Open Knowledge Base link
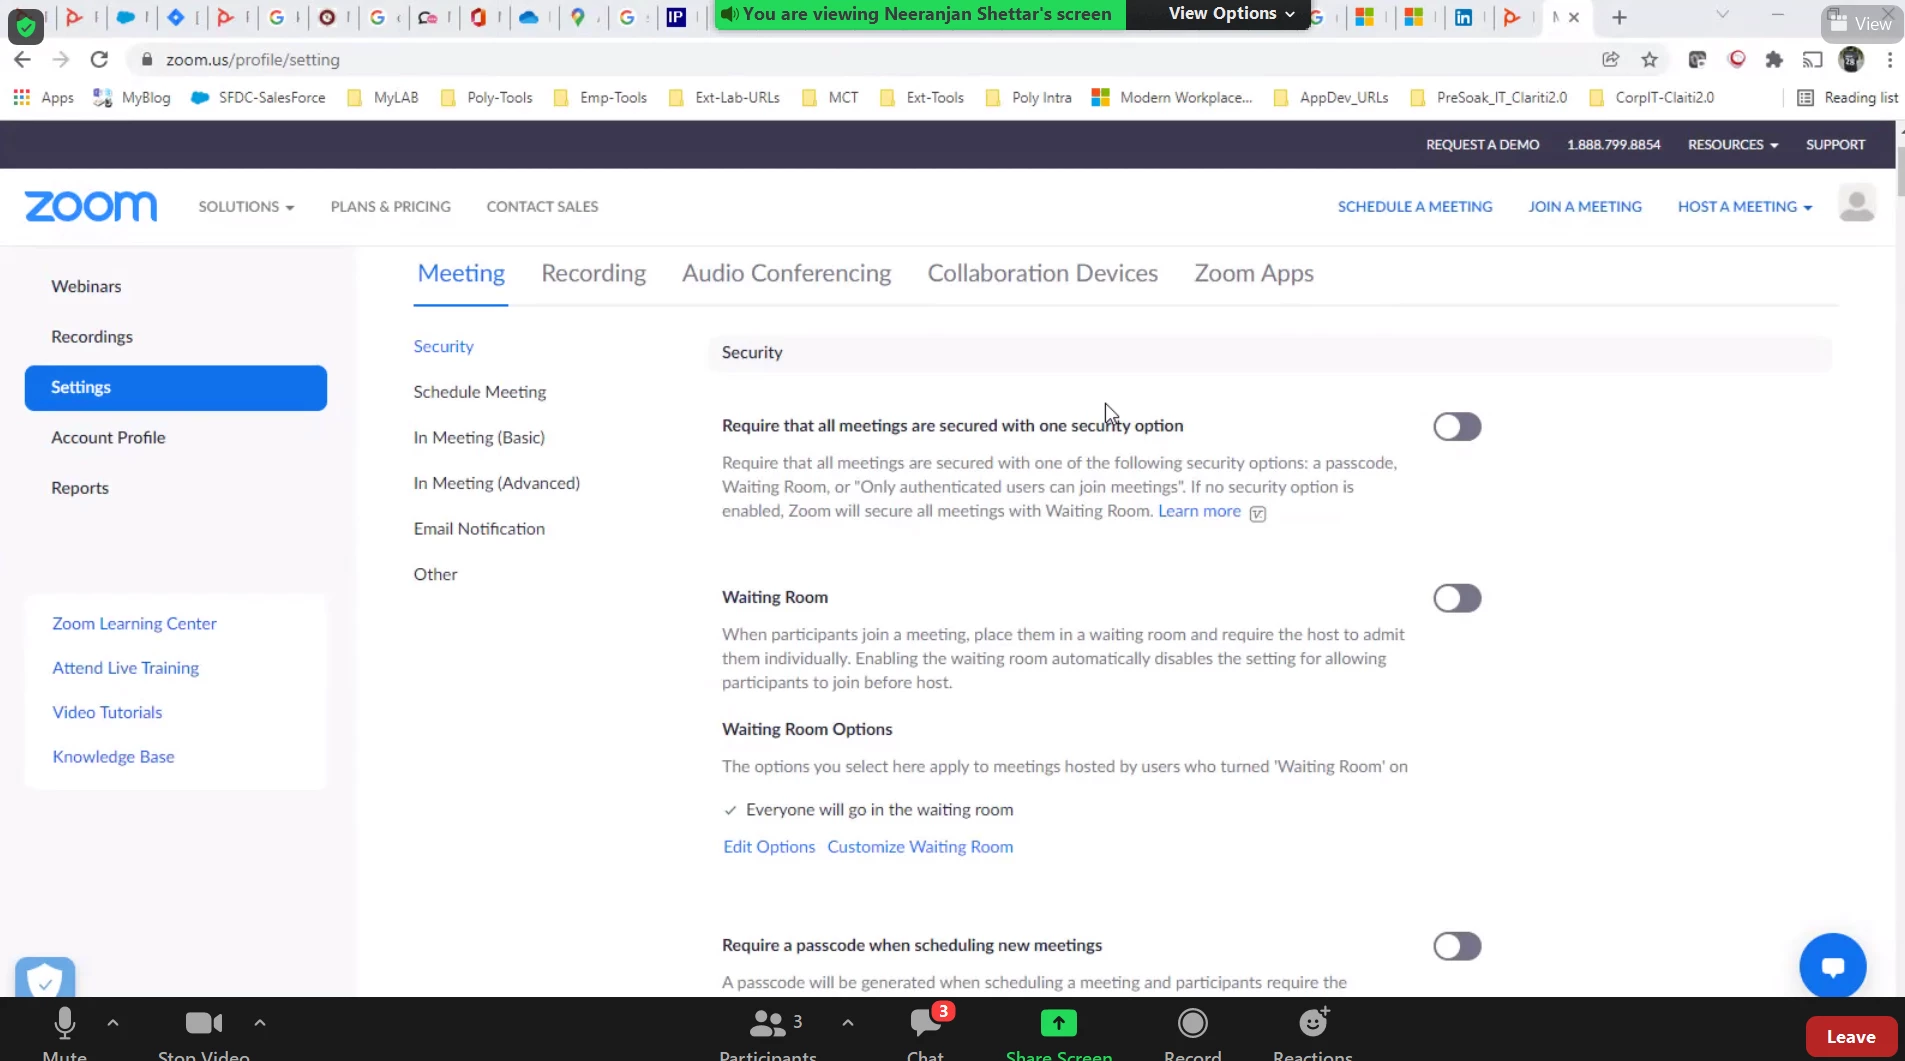Viewport: 1905px width, 1061px height. pyautogui.click(x=113, y=756)
